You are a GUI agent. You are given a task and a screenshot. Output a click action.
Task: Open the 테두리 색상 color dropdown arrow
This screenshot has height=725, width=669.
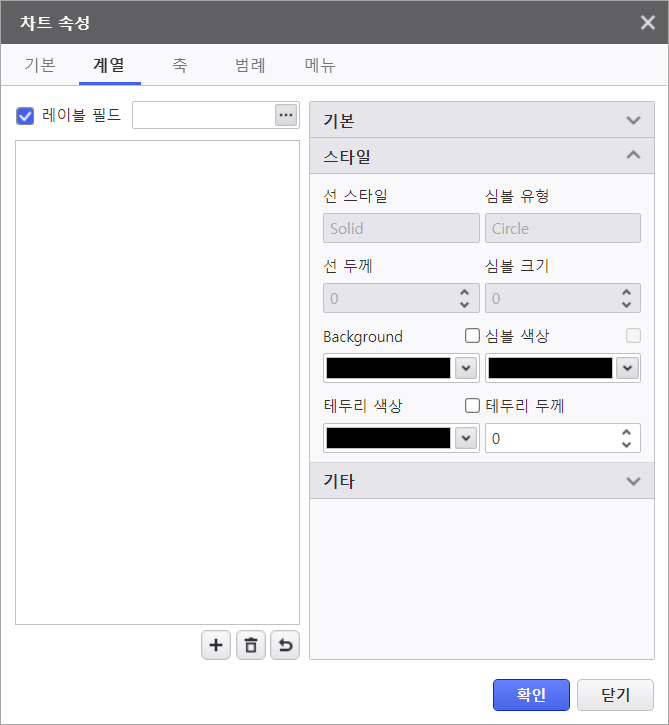coord(466,438)
